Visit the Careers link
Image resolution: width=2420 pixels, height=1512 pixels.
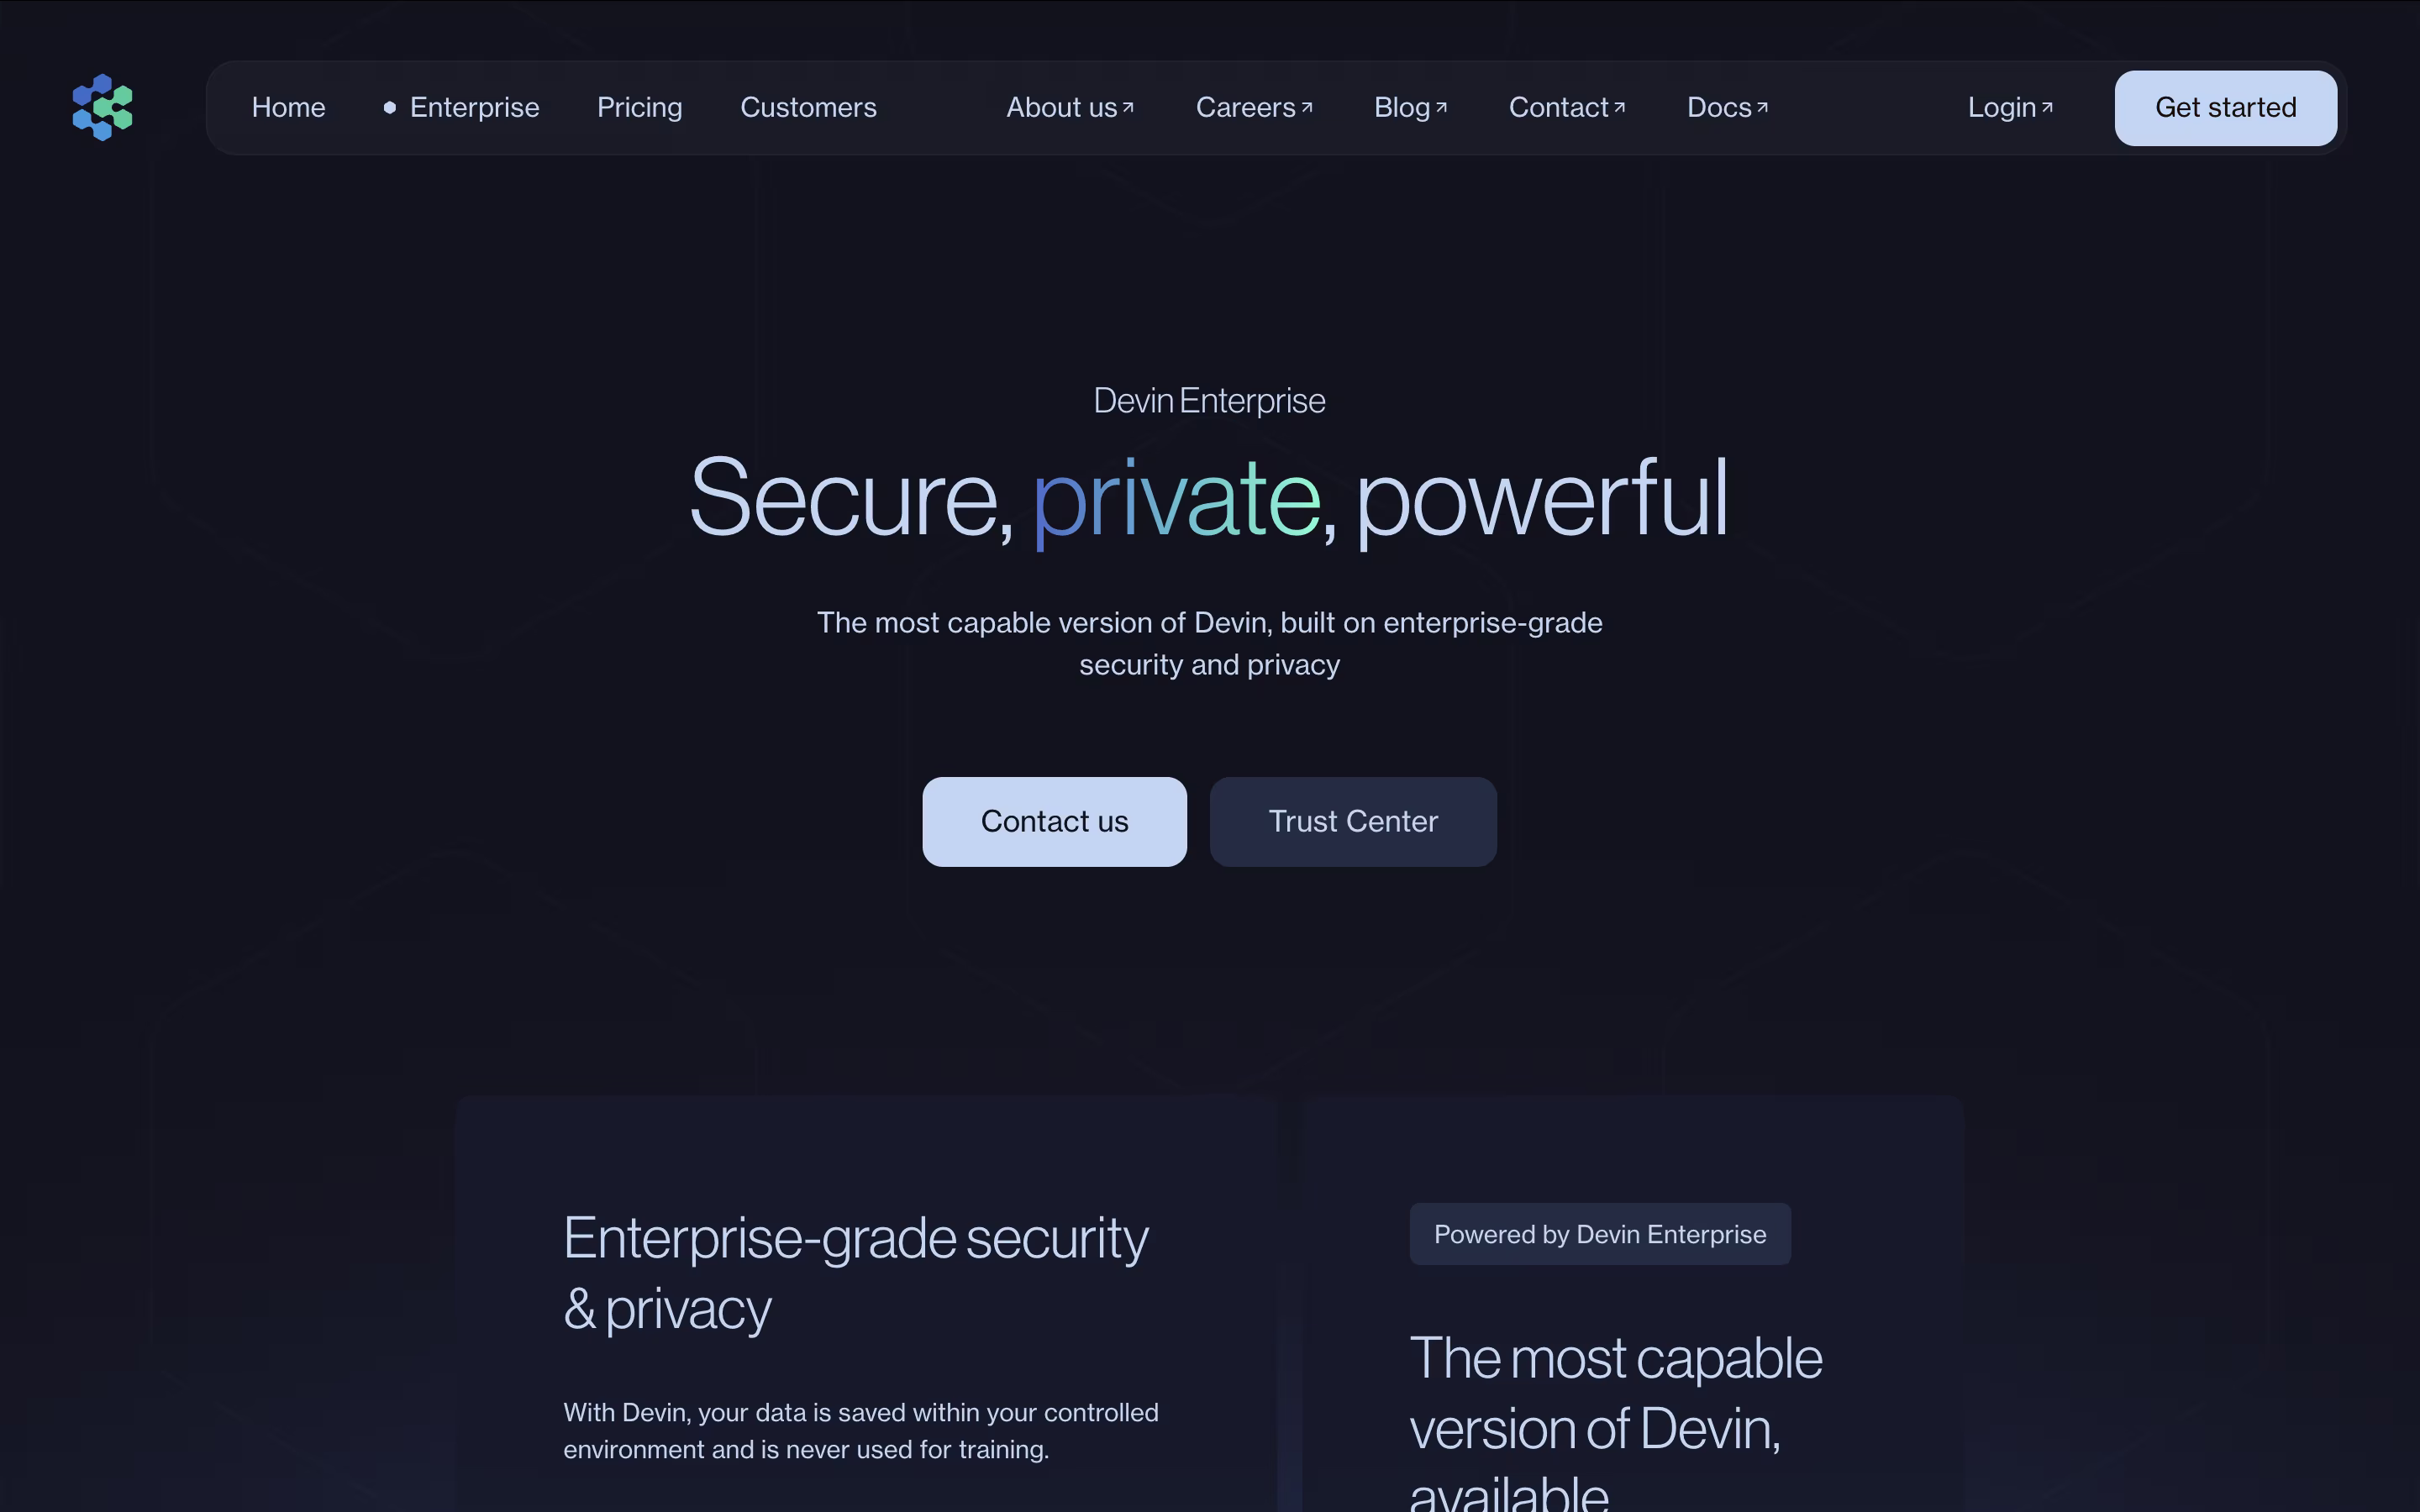pos(1245,107)
